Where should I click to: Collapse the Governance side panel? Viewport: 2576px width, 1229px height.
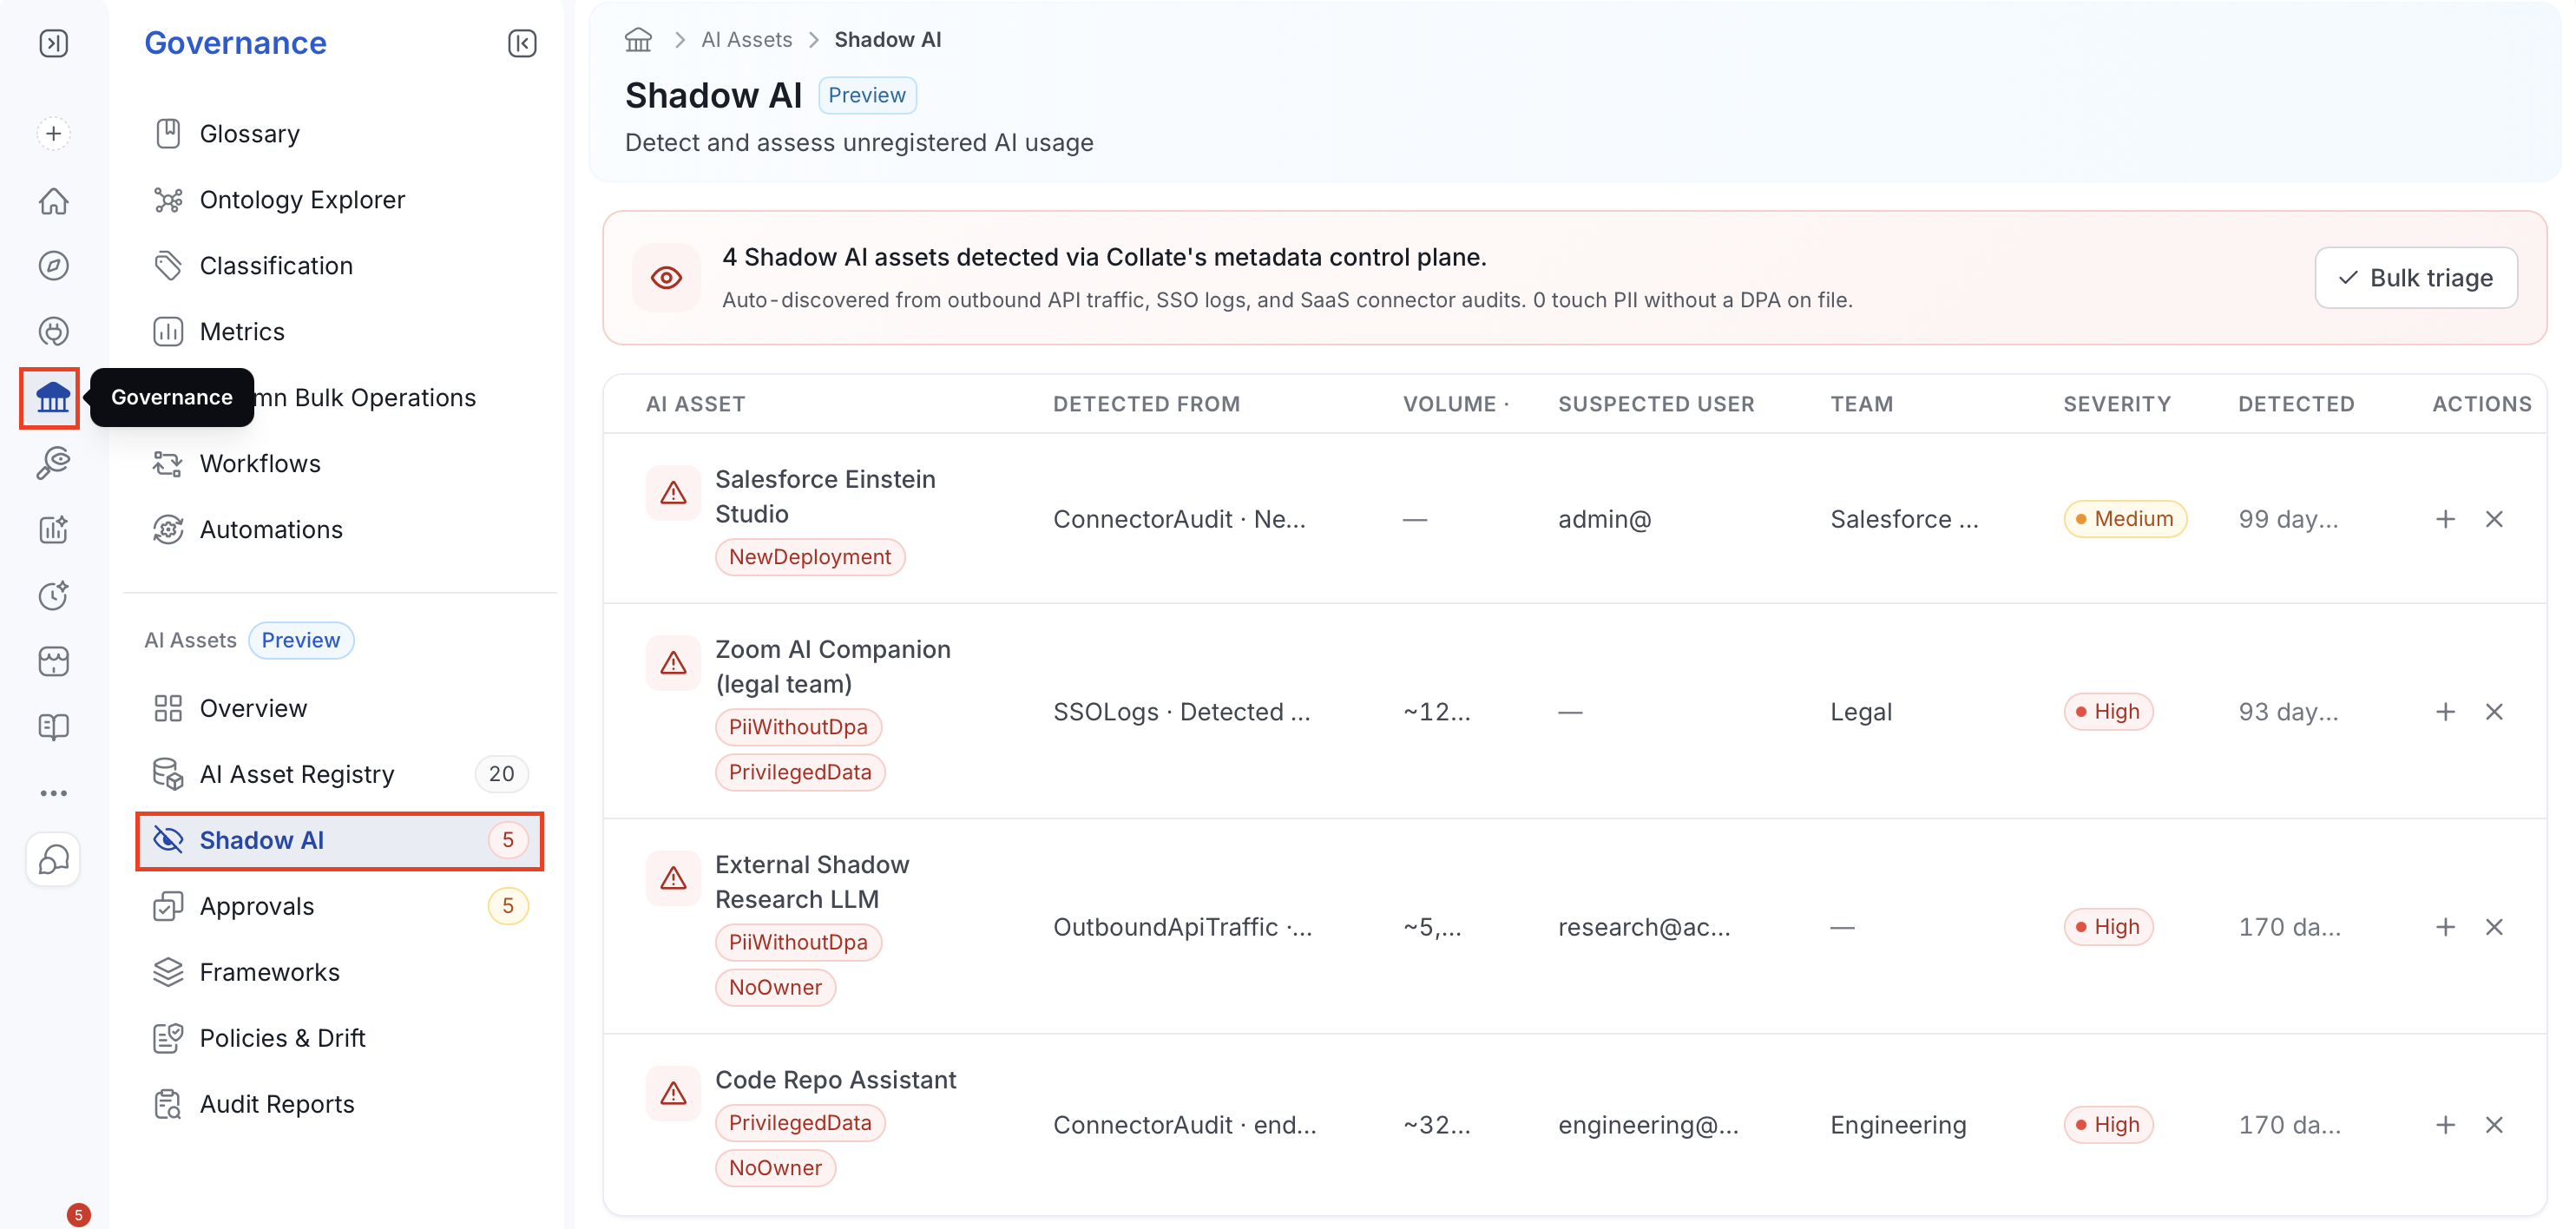pos(522,43)
